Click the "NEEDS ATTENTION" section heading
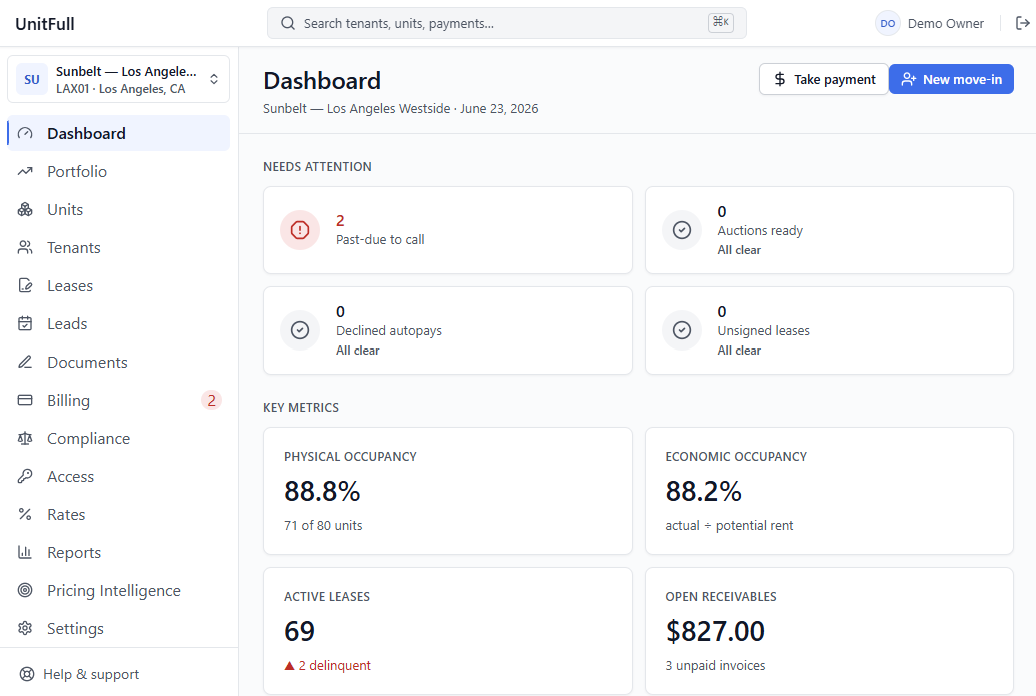 (x=317, y=167)
